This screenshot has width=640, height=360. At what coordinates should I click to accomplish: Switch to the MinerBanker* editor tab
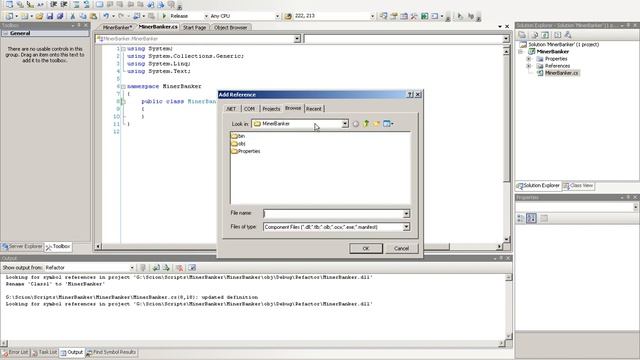coord(117,27)
